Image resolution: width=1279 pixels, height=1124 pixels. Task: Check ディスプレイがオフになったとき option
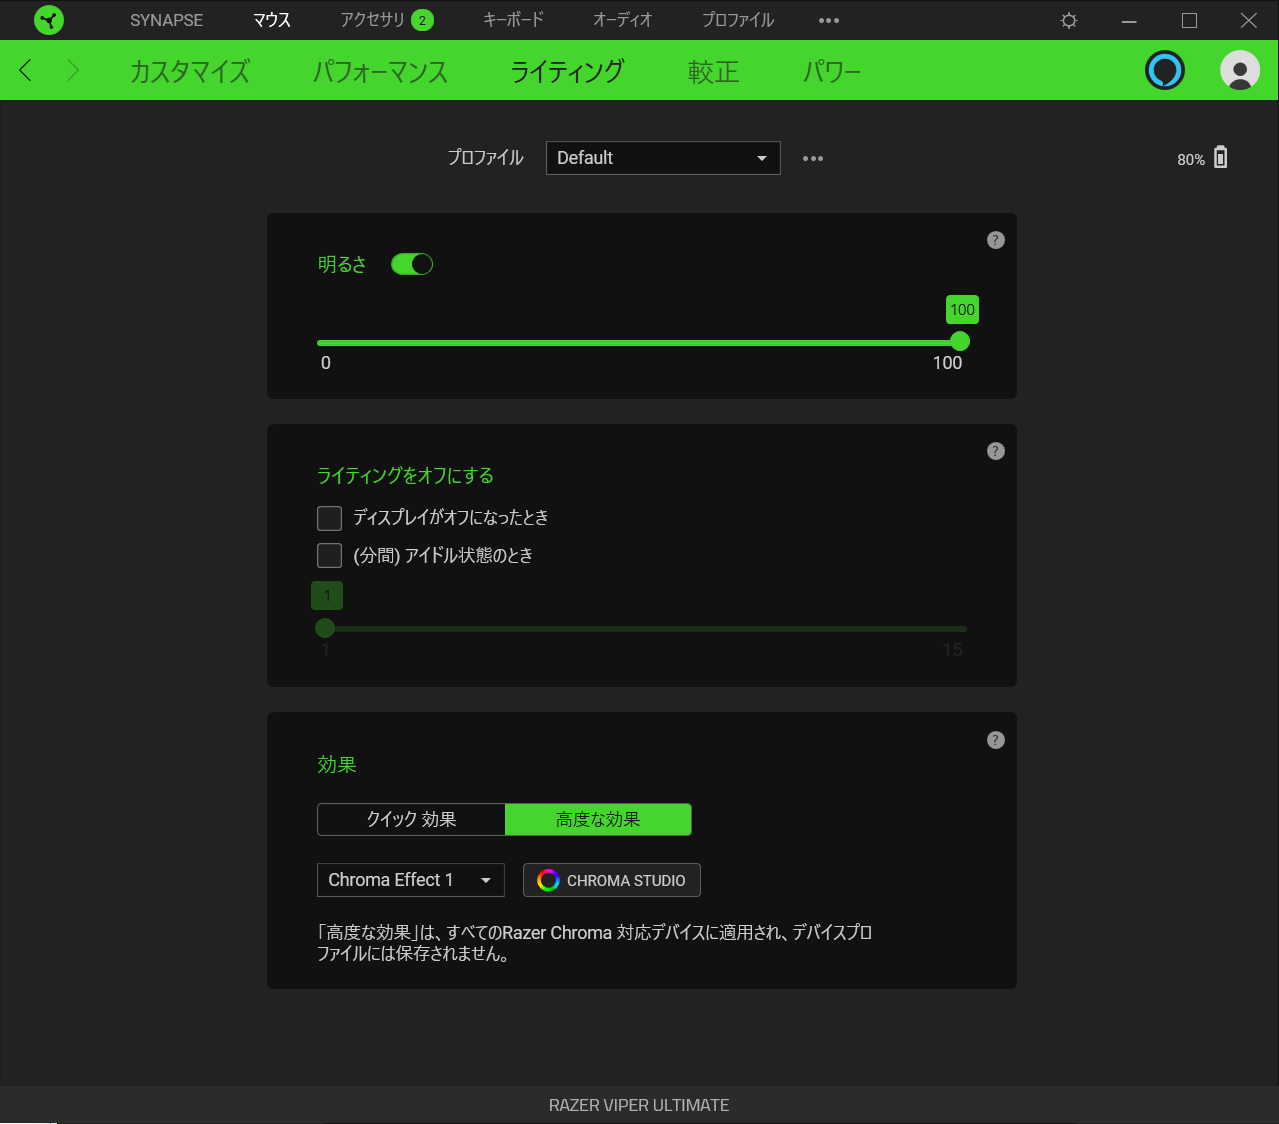pyautogui.click(x=329, y=518)
